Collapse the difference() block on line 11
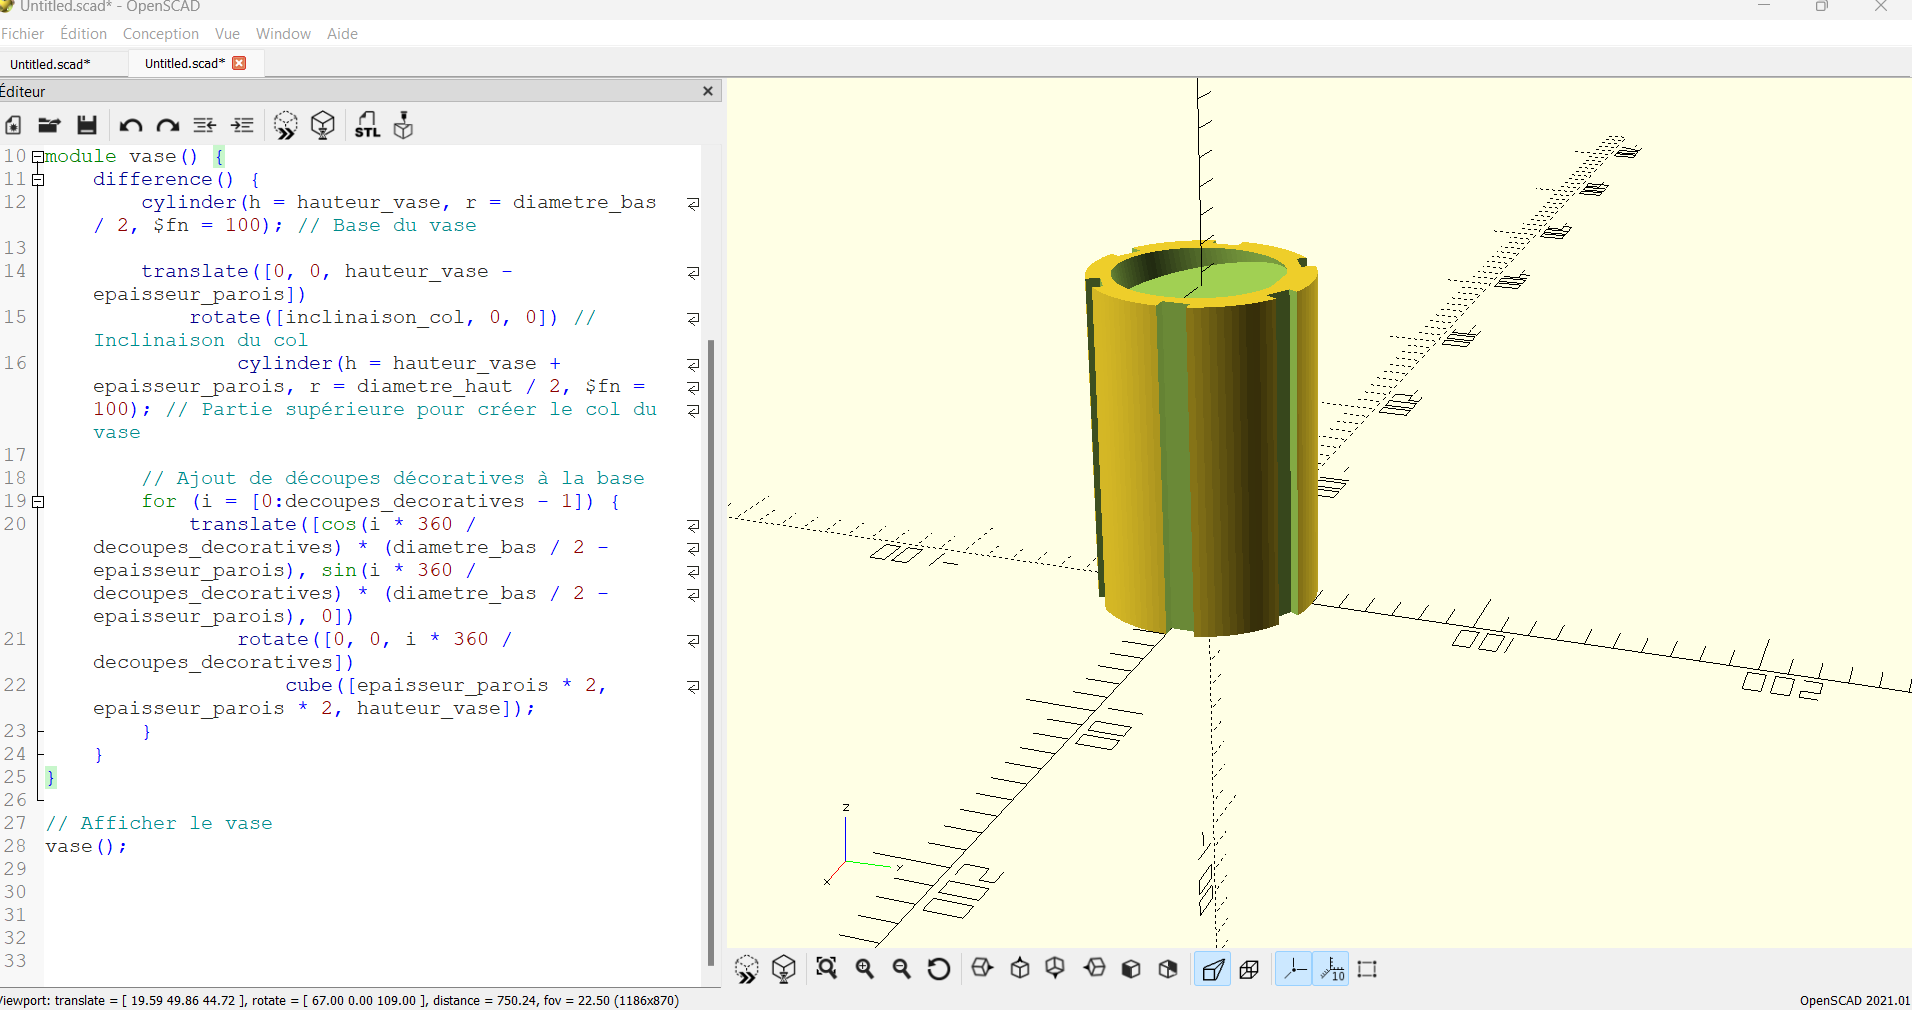The height and width of the screenshot is (1010, 1912). pos(38,180)
